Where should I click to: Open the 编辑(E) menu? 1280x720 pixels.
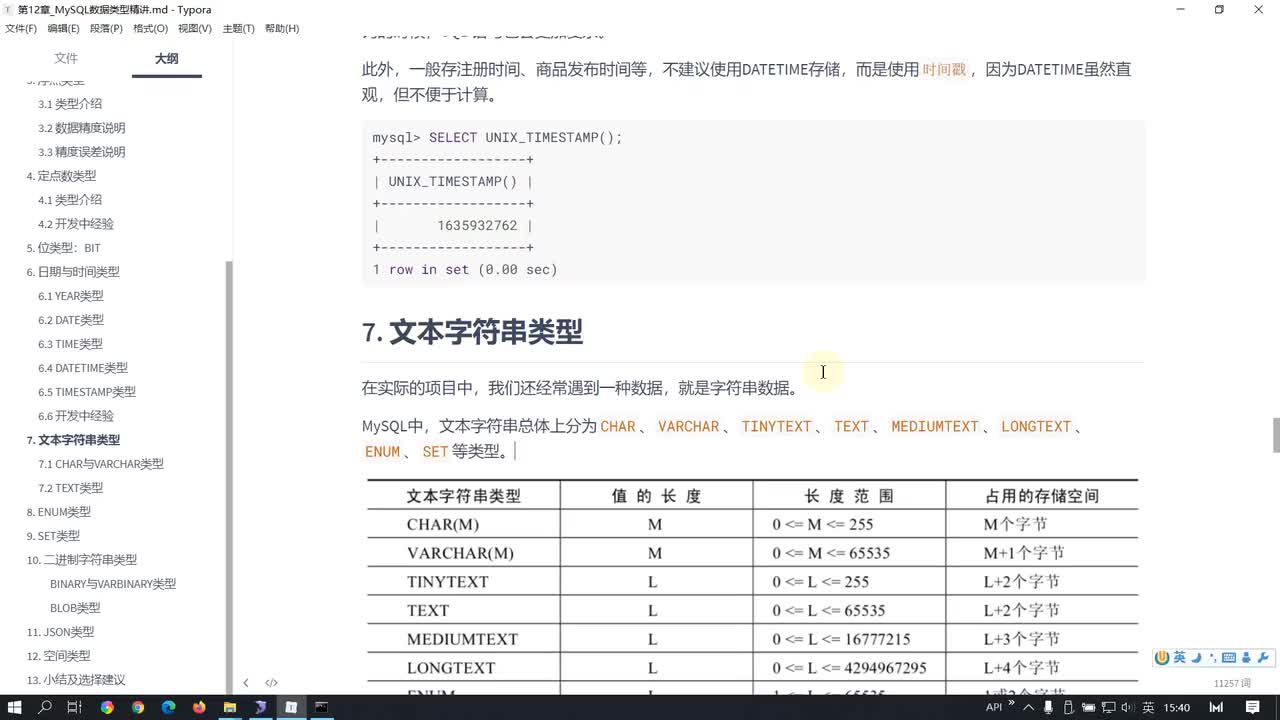pos(63,28)
